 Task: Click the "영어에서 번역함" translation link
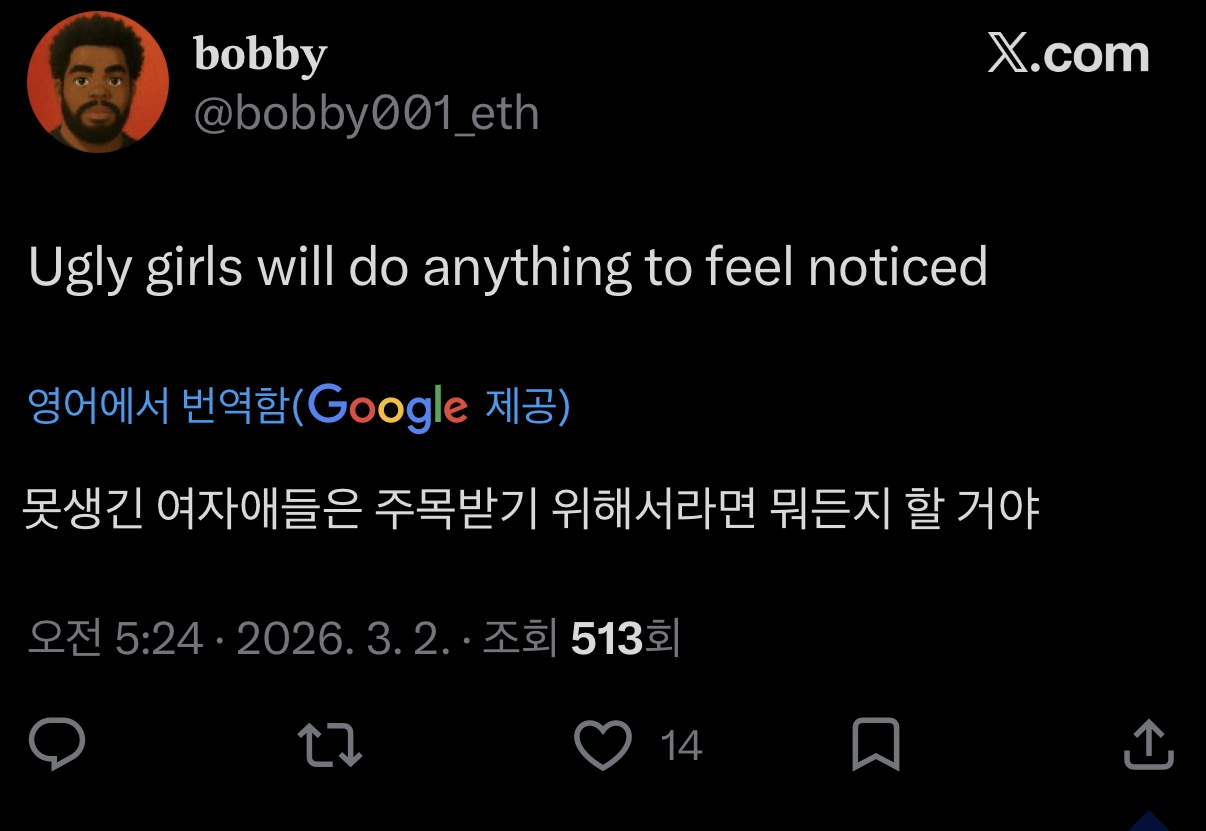click(158, 408)
